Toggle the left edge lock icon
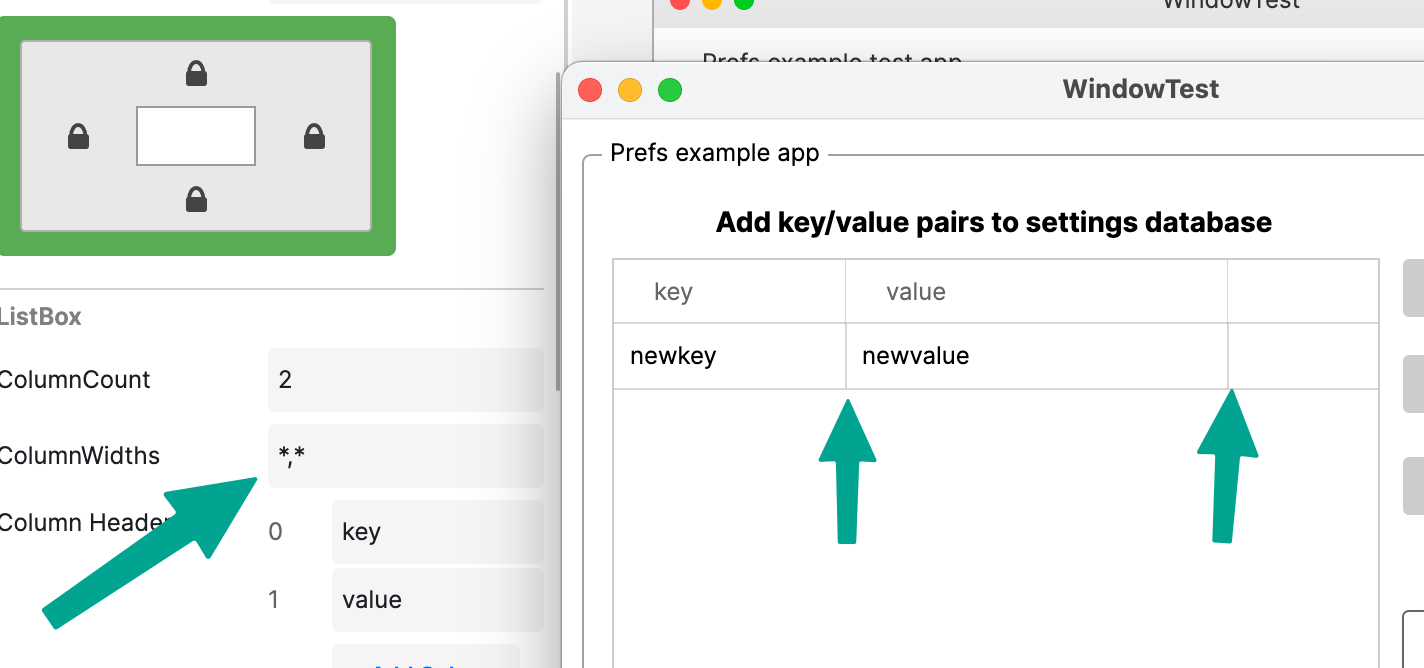Screen dimensions: 1424x668 point(78,136)
